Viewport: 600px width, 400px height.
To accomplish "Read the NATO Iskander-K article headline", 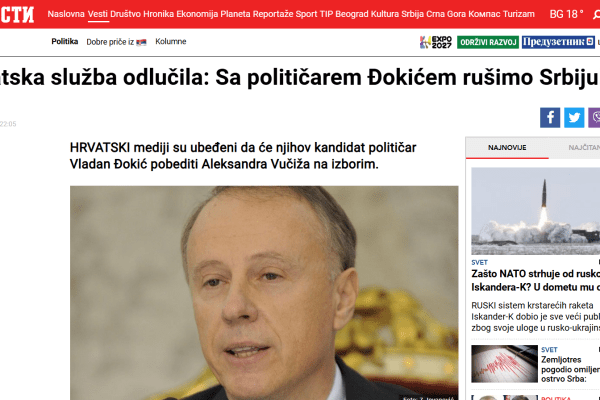I will click(x=535, y=281).
